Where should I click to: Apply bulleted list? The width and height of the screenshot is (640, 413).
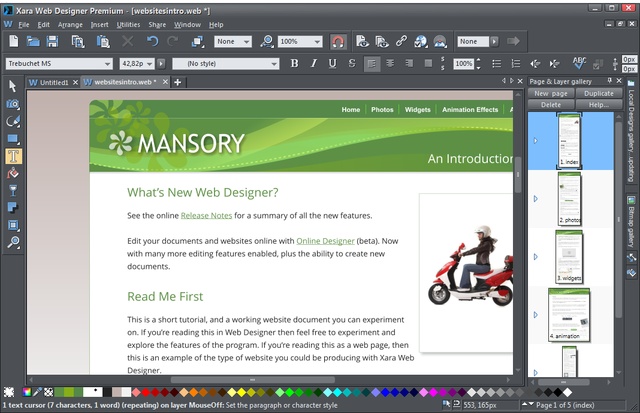click(497, 64)
